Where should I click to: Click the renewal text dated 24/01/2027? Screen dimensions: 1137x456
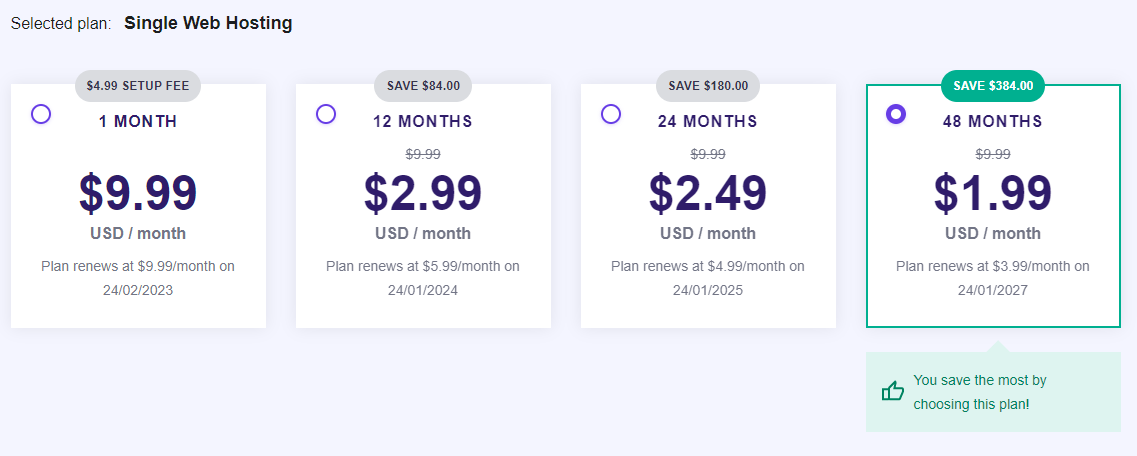[993, 279]
